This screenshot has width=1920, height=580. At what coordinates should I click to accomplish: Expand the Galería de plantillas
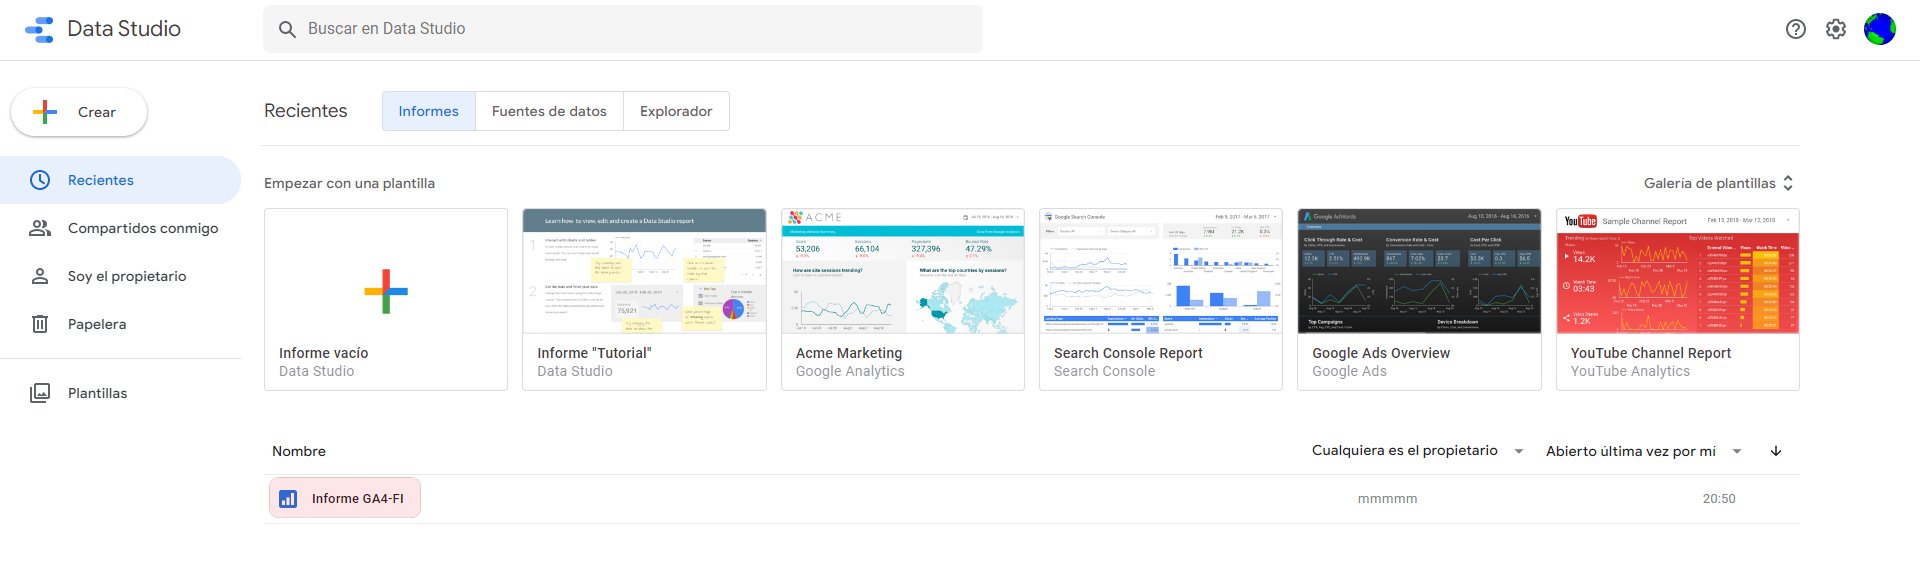(1719, 183)
